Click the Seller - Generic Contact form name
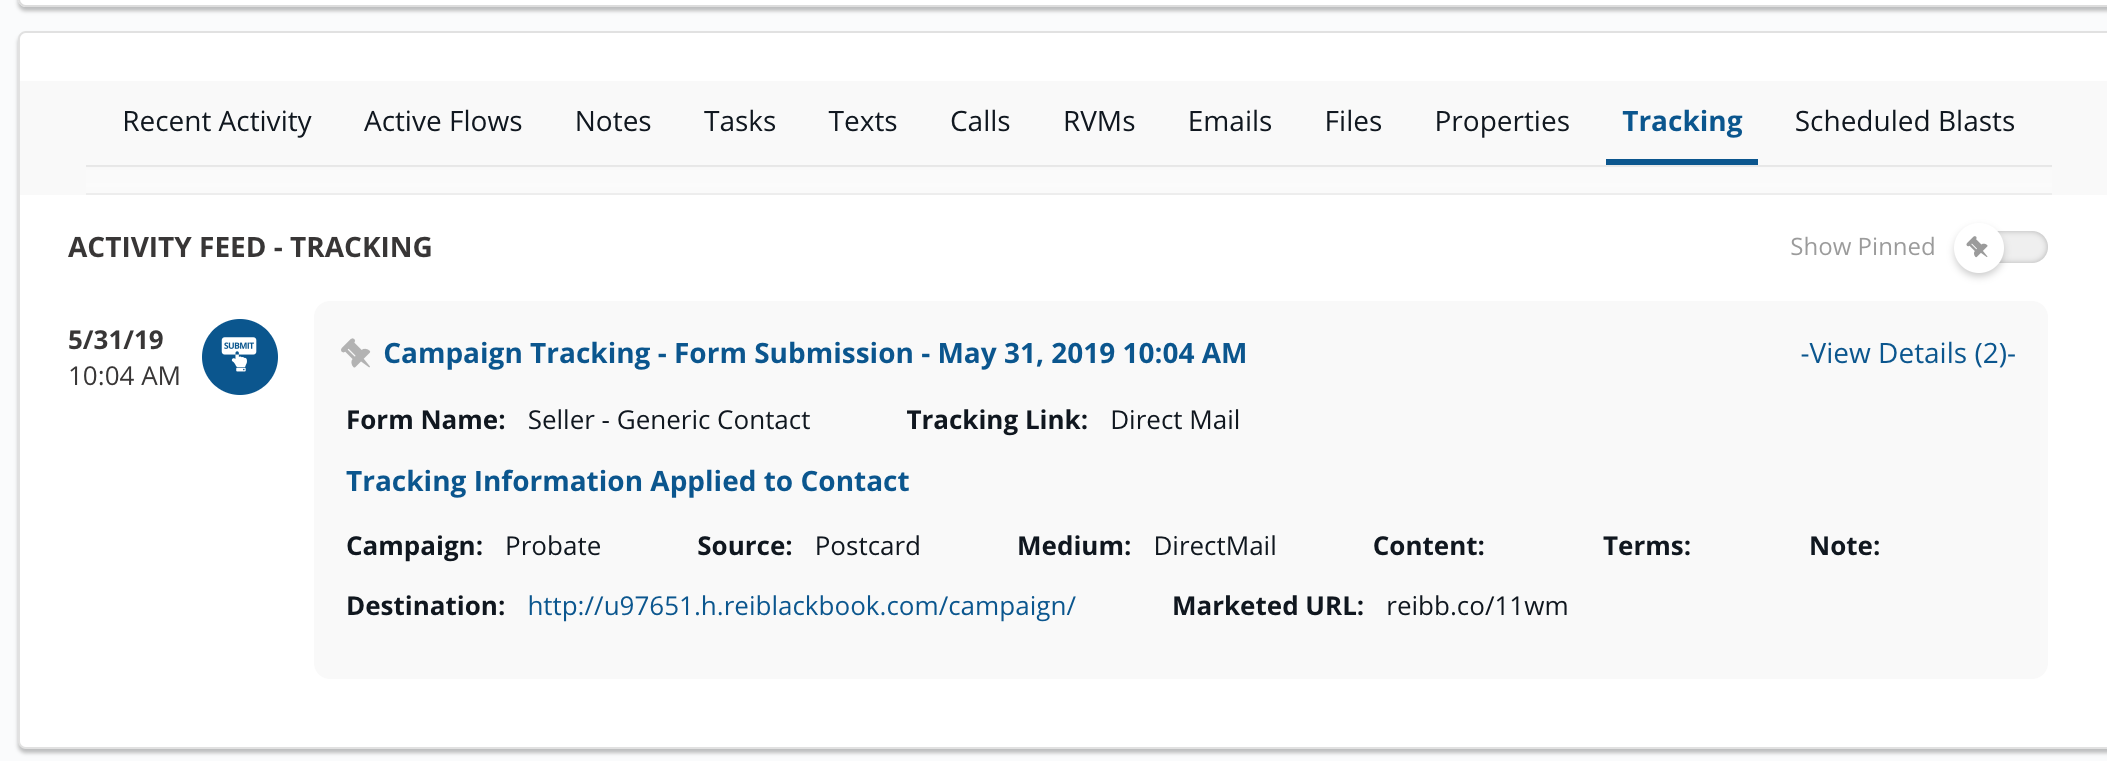 (669, 420)
